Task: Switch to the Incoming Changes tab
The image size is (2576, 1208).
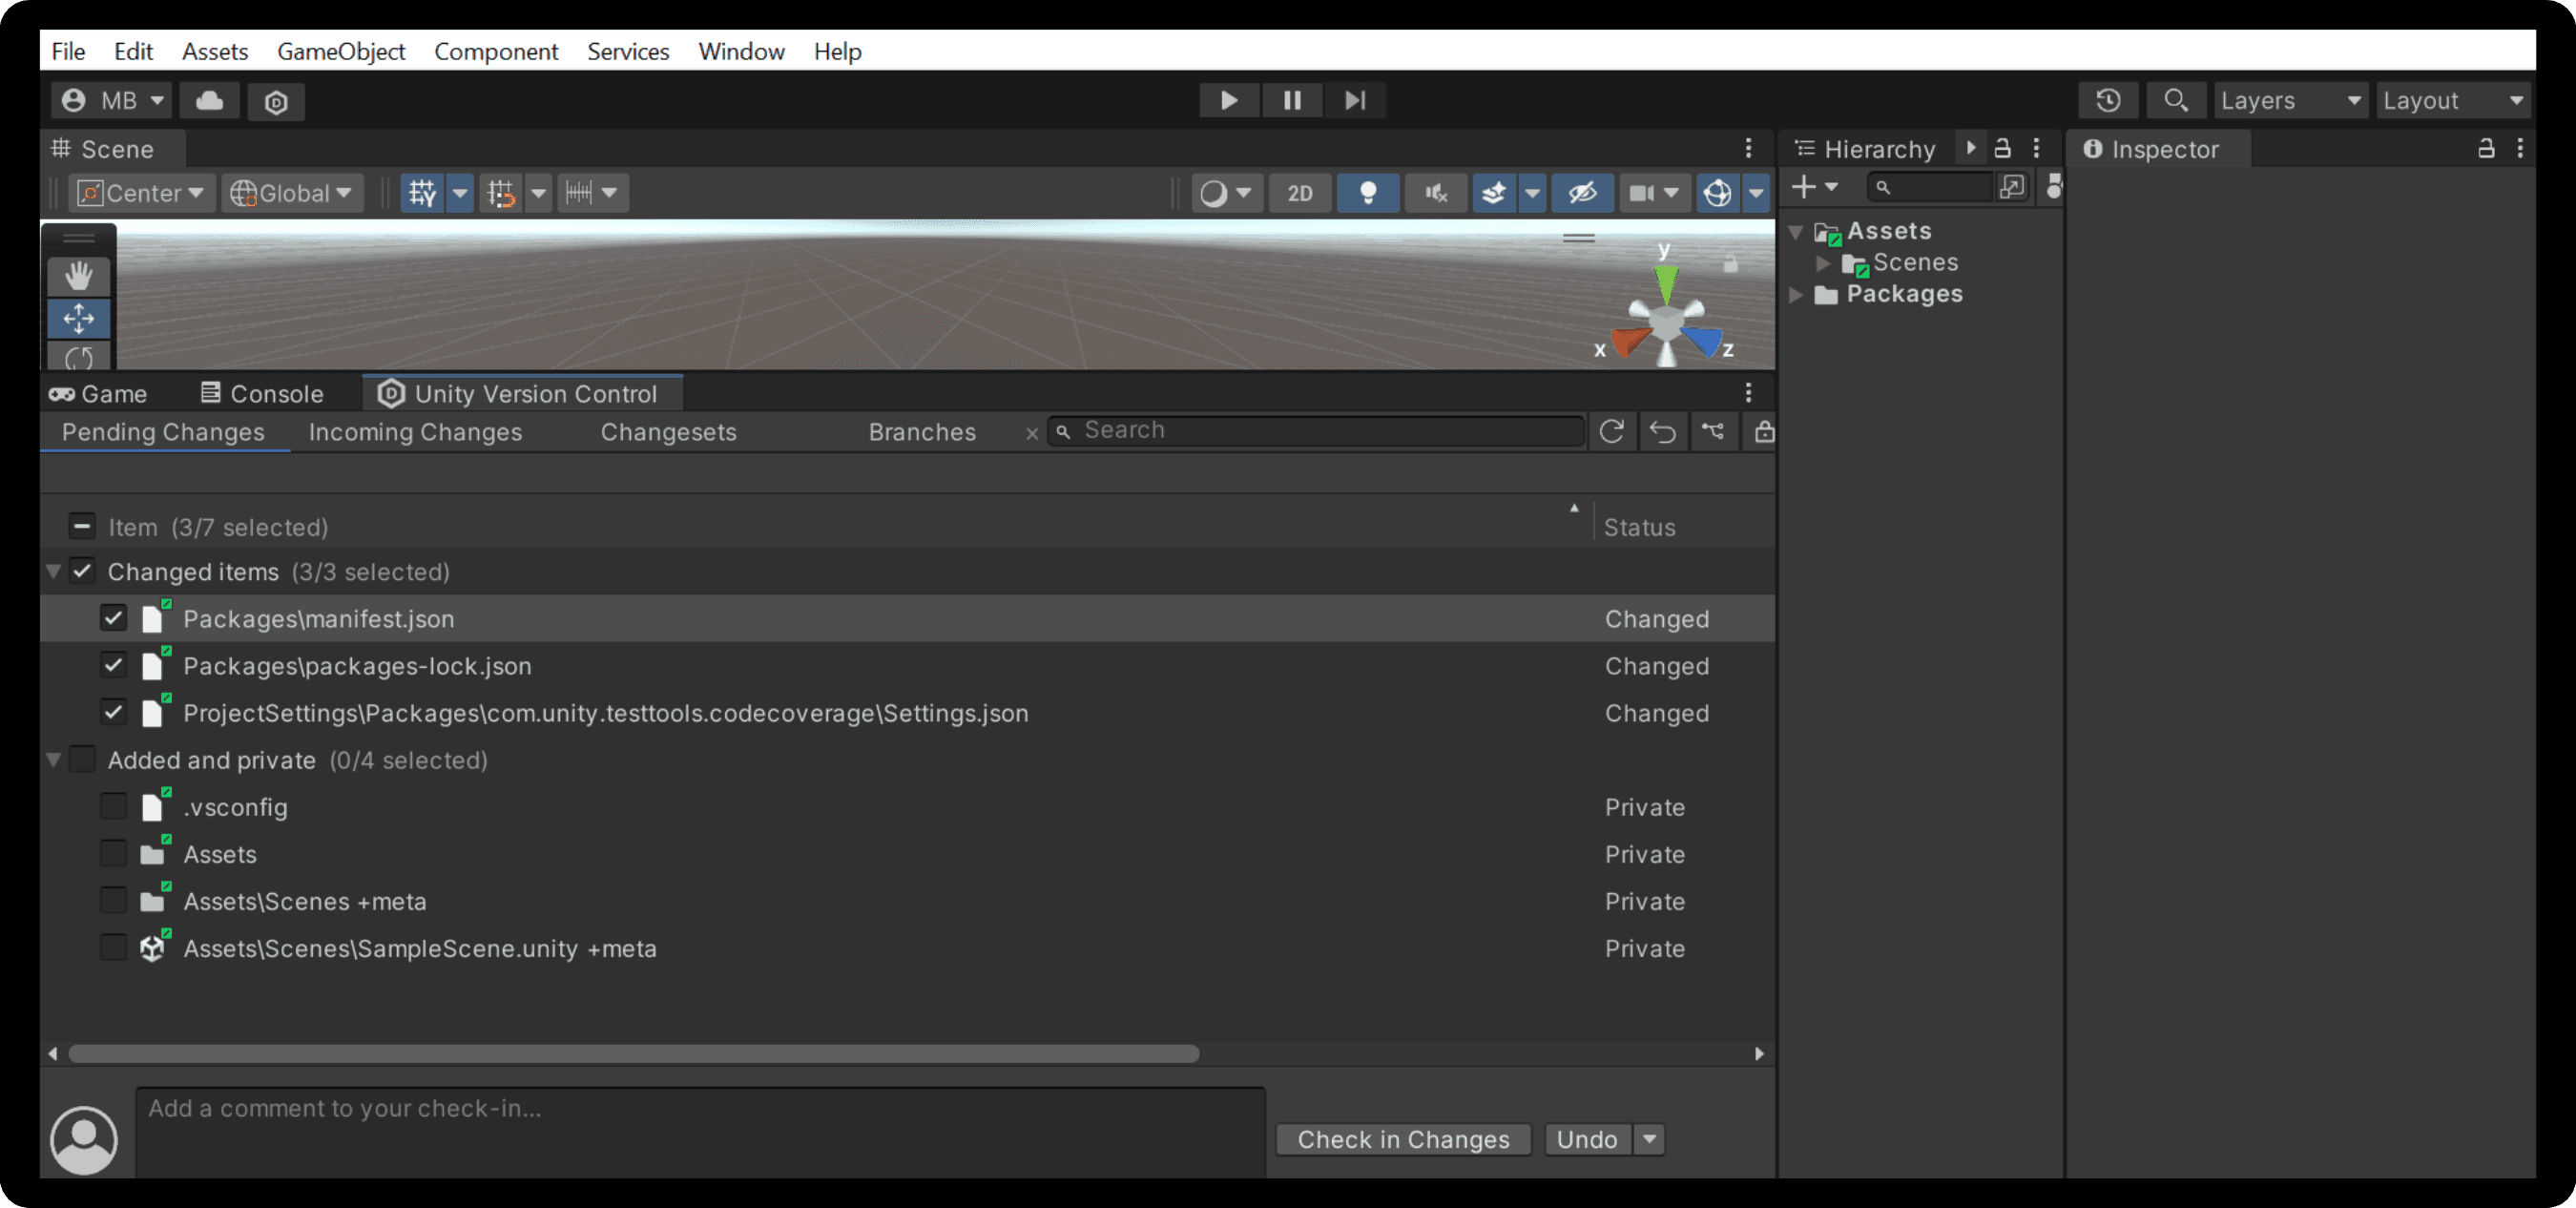Action: point(414,430)
